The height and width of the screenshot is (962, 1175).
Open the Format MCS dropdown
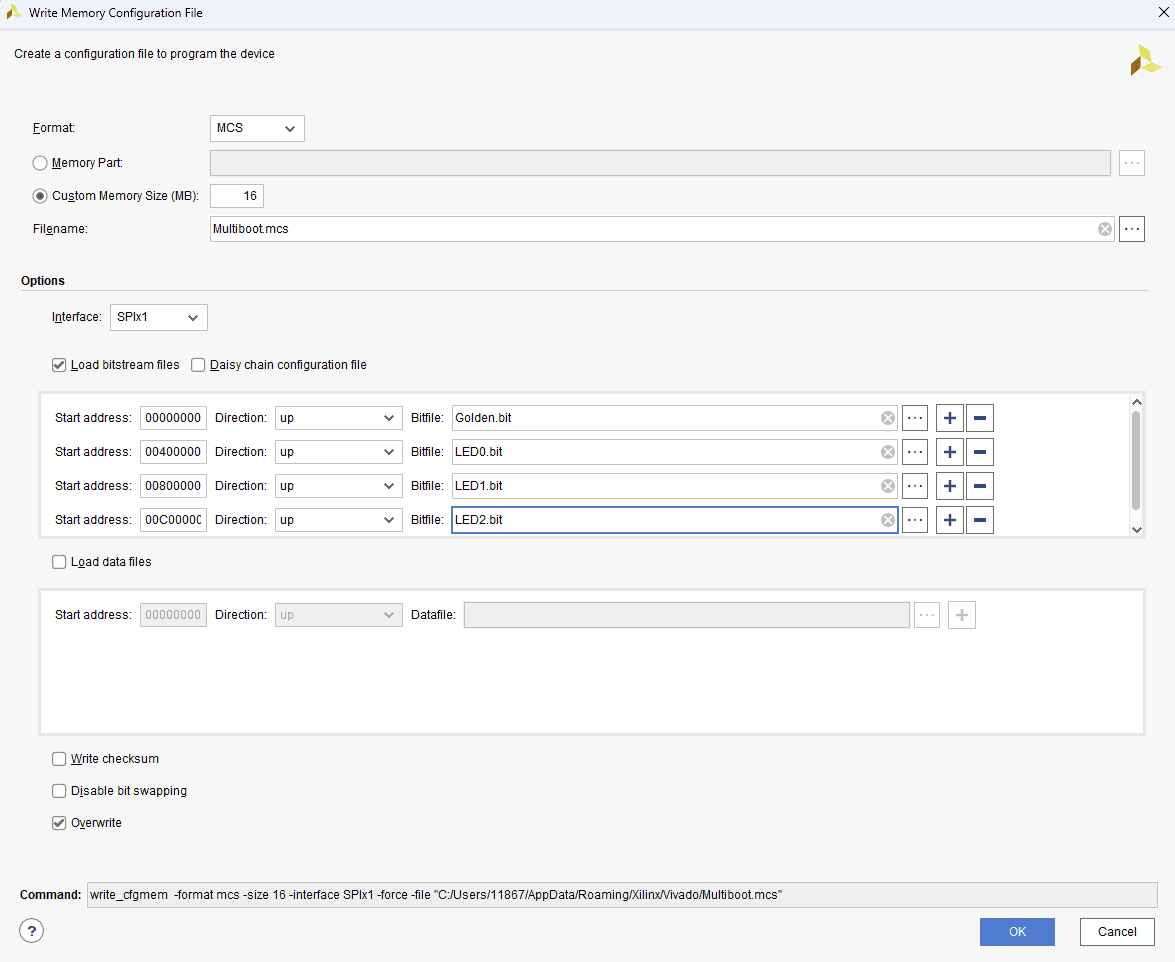coord(257,128)
